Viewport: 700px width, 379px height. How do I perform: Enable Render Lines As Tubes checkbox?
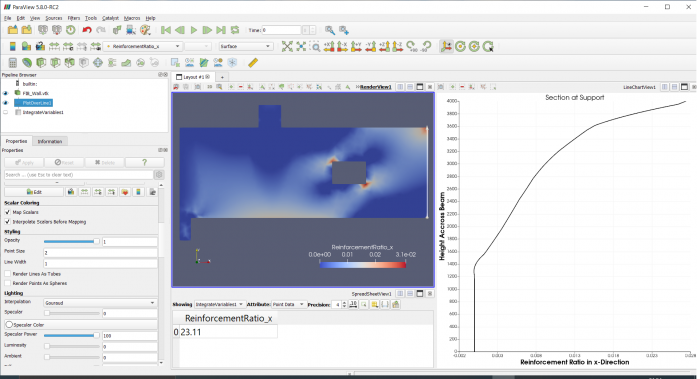7,274
